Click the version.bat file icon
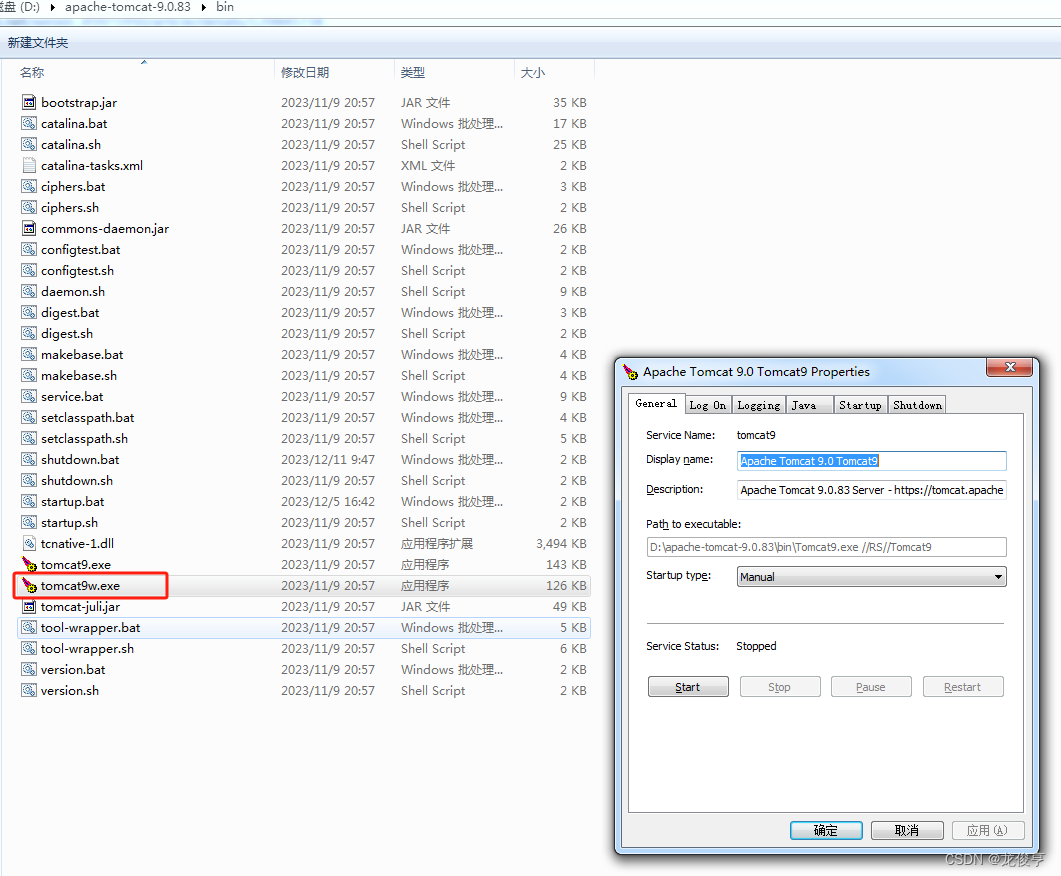Screen dimensions: 1061x876 (x=28, y=670)
